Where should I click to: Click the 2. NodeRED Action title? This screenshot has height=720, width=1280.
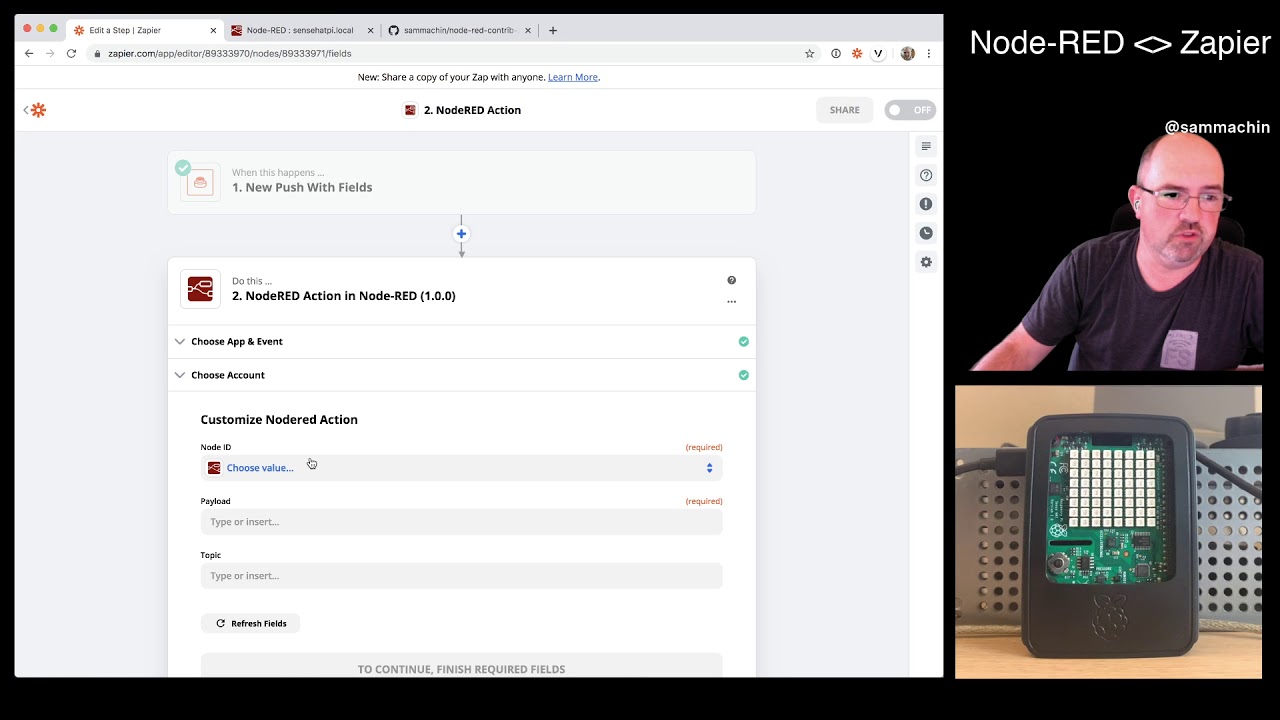(472, 110)
